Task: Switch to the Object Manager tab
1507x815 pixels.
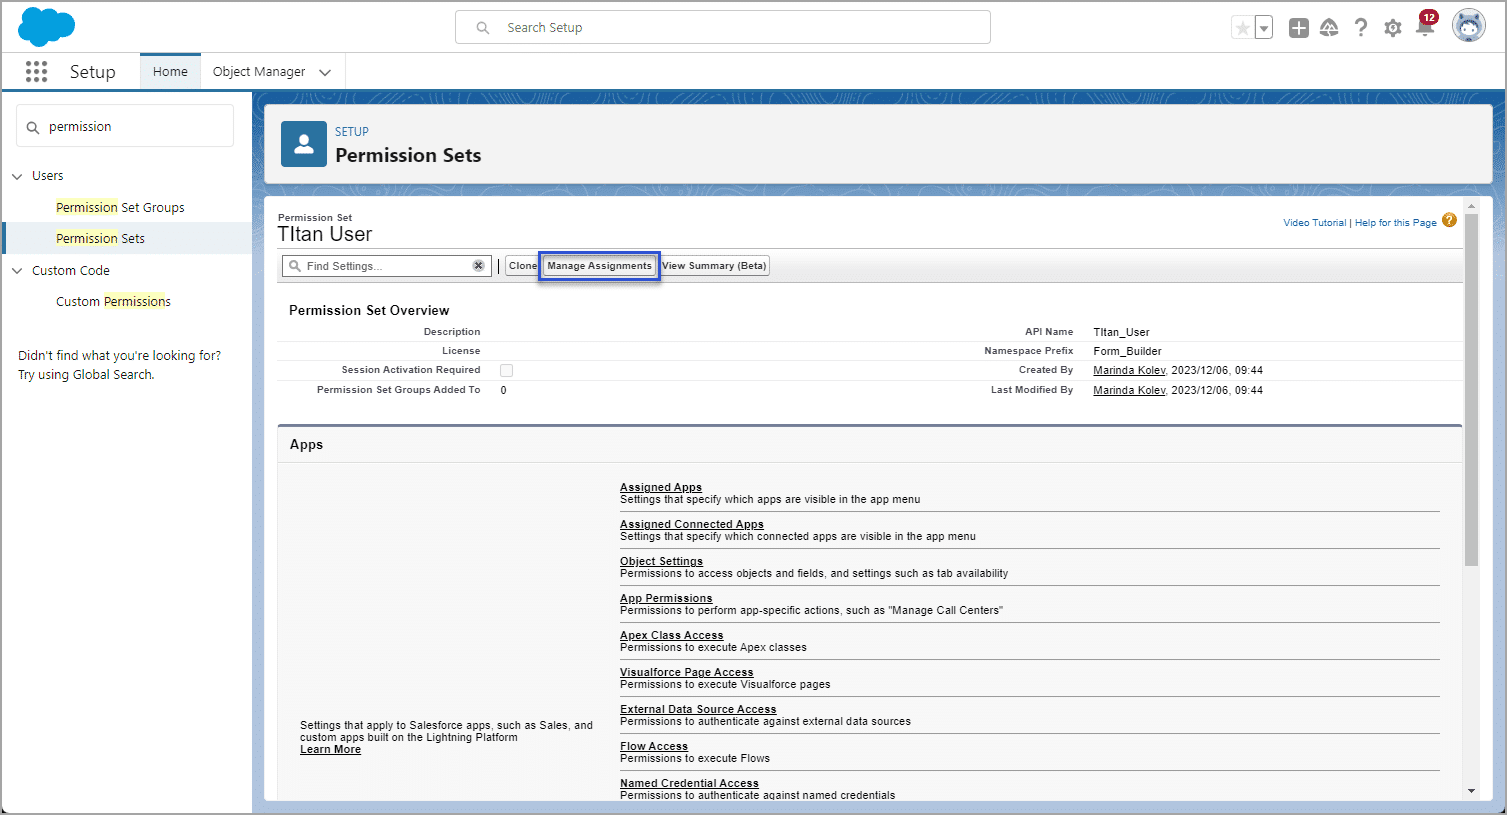Action: coord(261,71)
